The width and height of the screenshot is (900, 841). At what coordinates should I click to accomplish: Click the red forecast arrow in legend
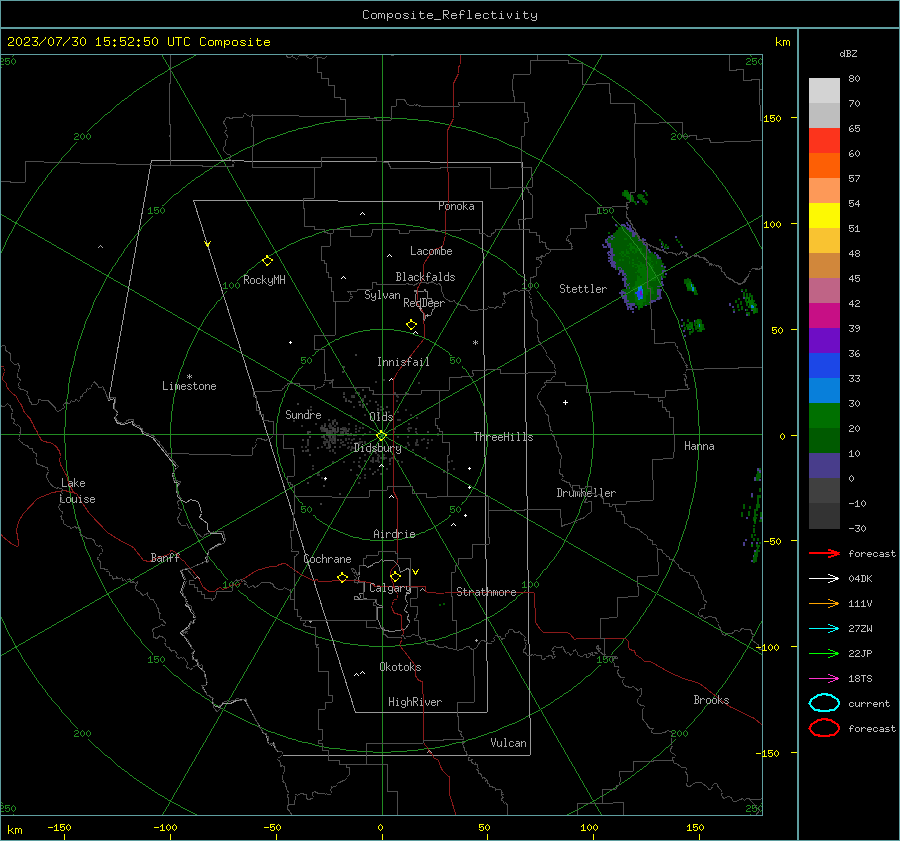pos(824,553)
